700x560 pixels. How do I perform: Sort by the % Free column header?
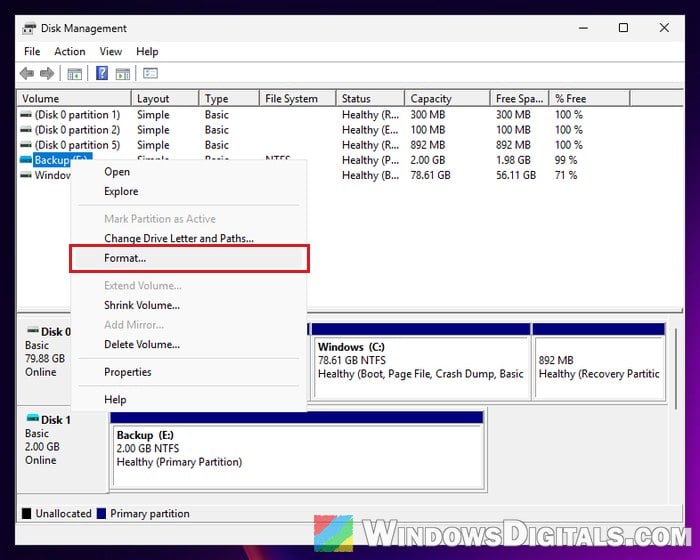[589, 98]
